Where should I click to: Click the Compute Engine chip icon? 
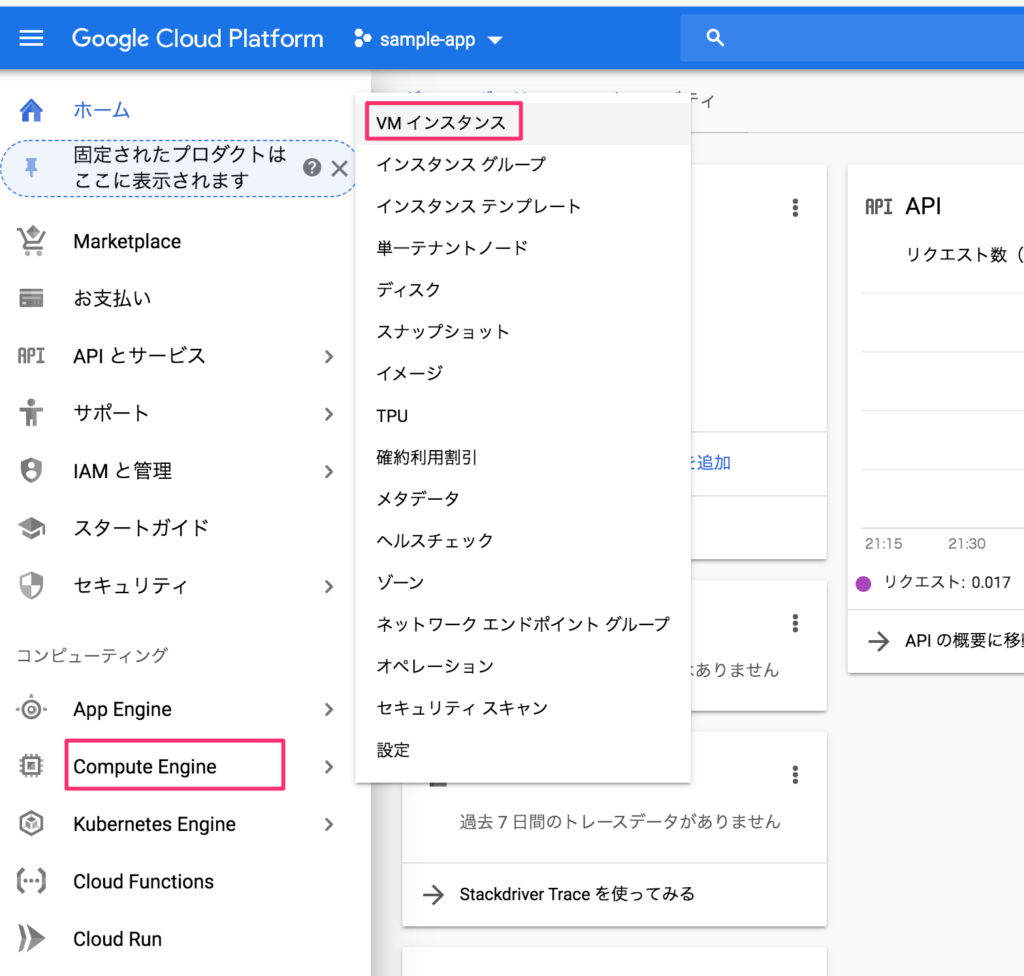click(x=31, y=766)
